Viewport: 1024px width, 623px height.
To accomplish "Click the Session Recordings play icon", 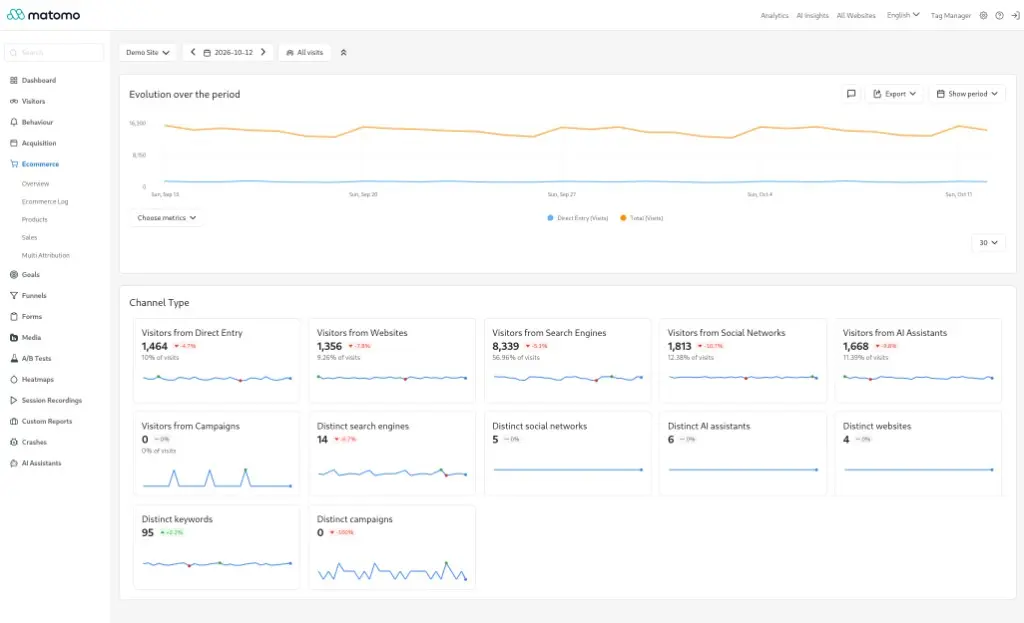I will 14,400.
